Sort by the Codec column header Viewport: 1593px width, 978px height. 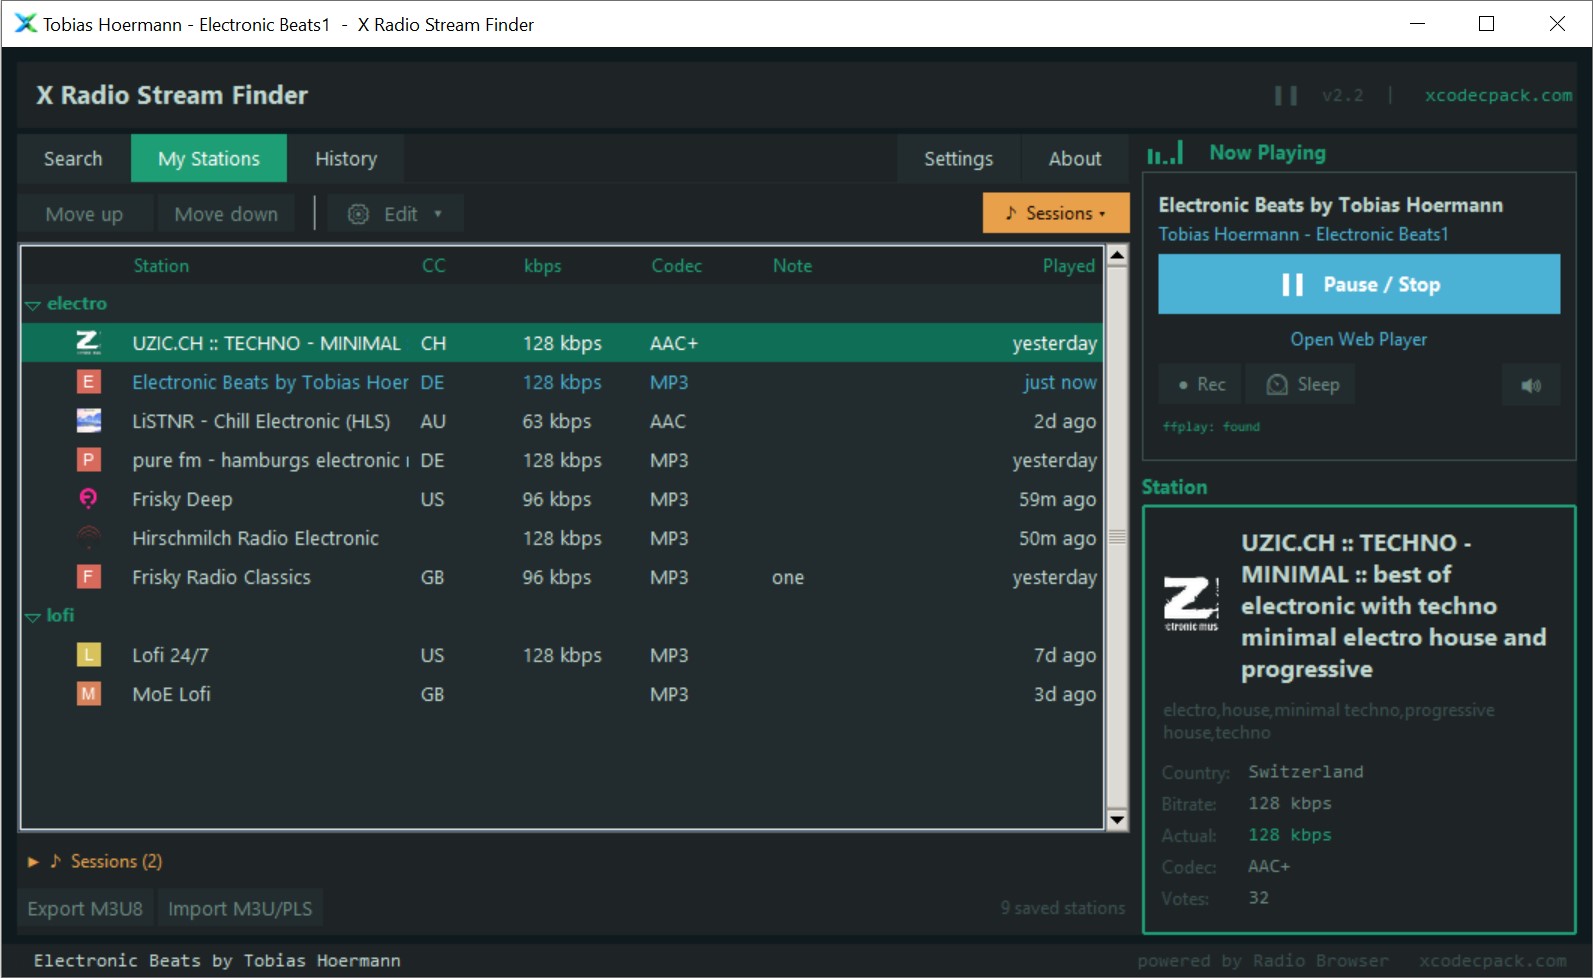(x=676, y=266)
